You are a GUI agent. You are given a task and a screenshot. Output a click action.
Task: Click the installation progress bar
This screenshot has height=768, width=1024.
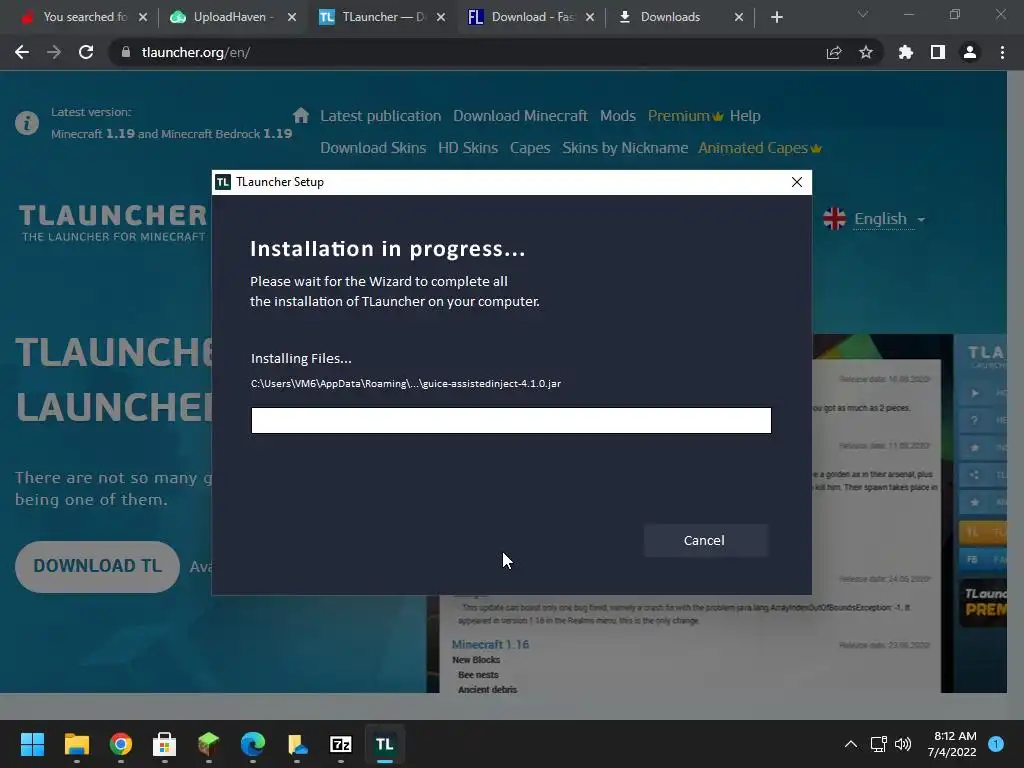click(x=511, y=421)
